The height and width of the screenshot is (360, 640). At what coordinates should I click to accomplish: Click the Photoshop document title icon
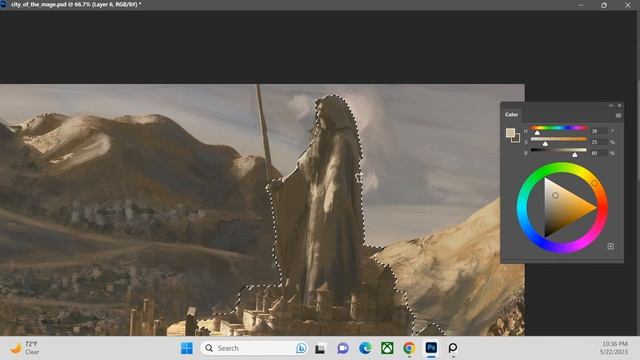[4, 4]
